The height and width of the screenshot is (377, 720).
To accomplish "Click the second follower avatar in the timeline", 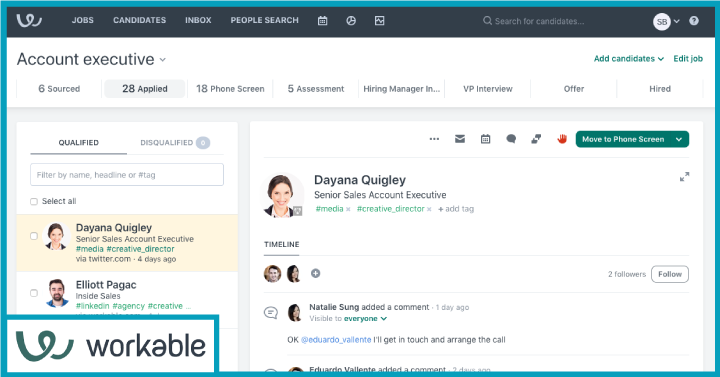I will pyautogui.click(x=293, y=274).
